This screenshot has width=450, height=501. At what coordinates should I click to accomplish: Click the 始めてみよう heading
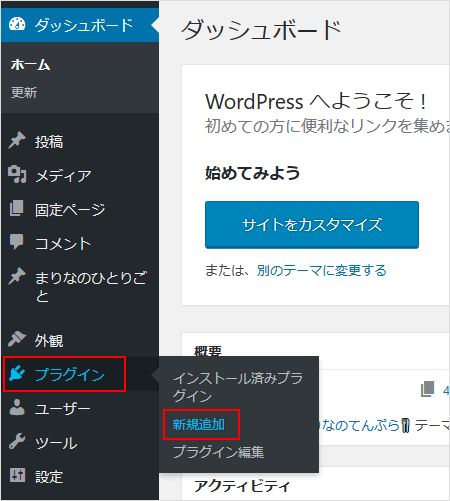click(252, 173)
